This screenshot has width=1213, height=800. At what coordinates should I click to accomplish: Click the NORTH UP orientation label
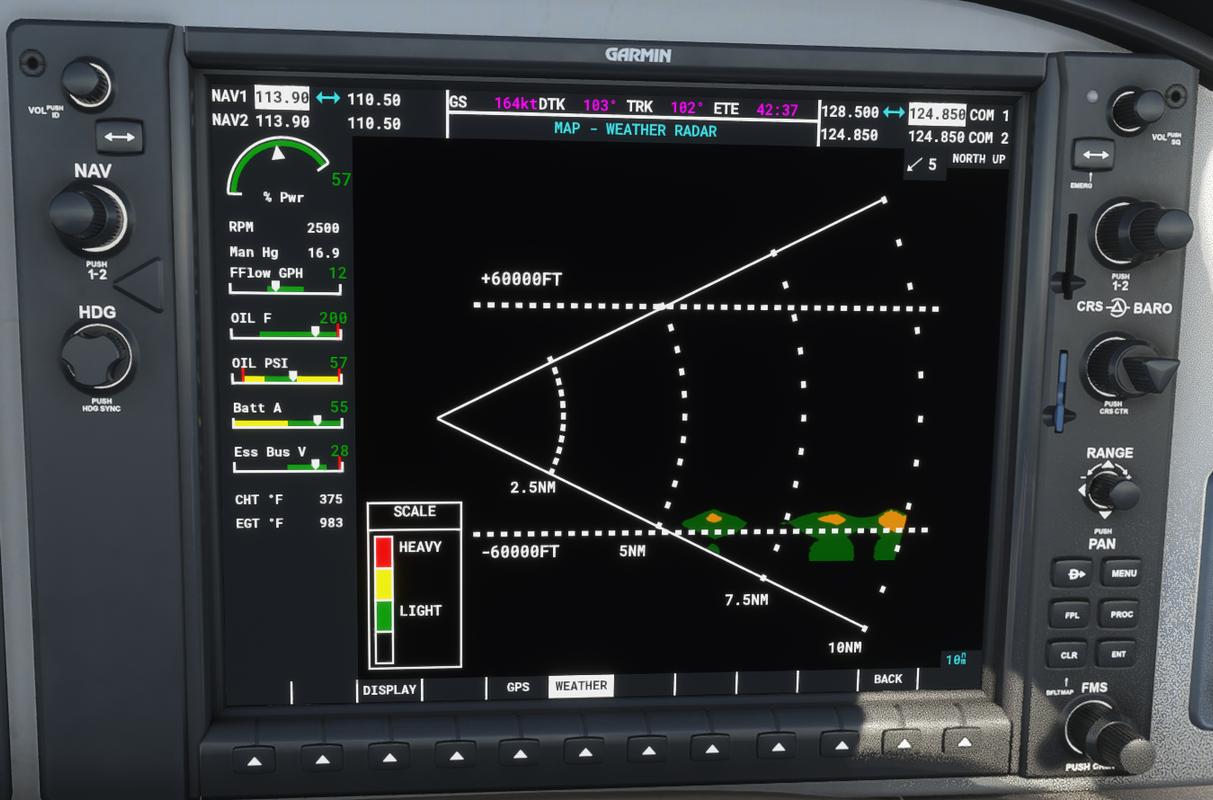(978, 159)
